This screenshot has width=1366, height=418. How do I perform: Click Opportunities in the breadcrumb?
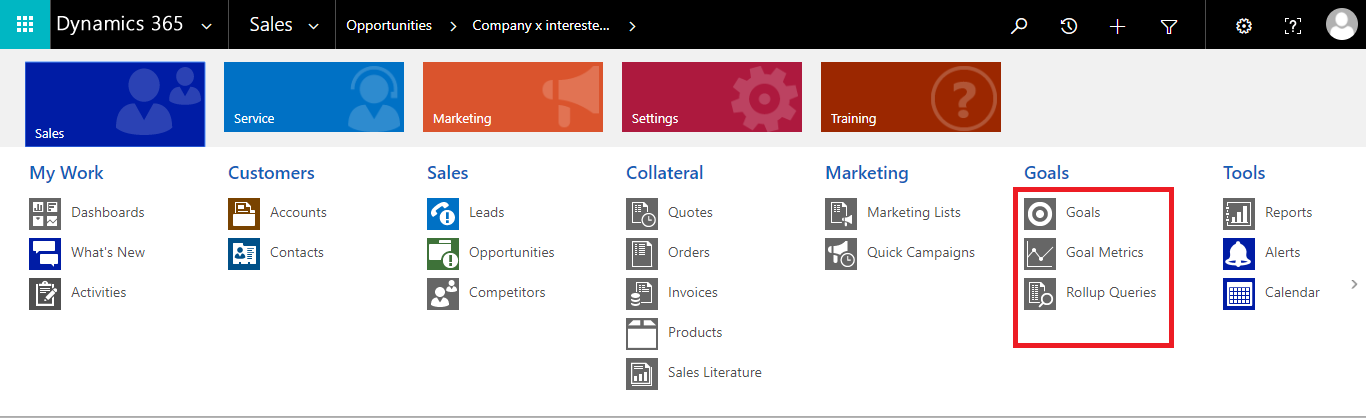click(x=389, y=26)
